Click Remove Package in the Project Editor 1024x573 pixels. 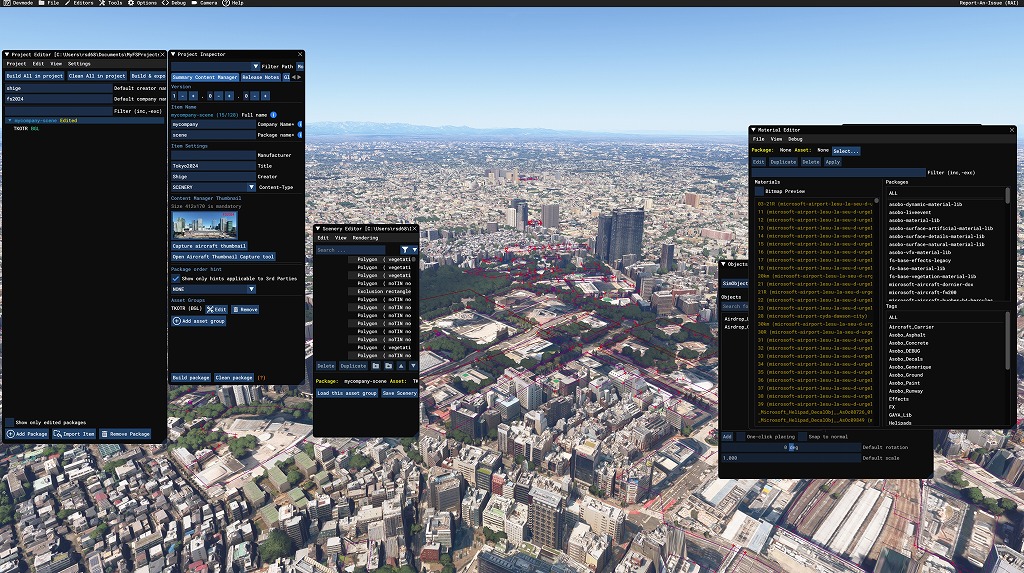(125, 434)
